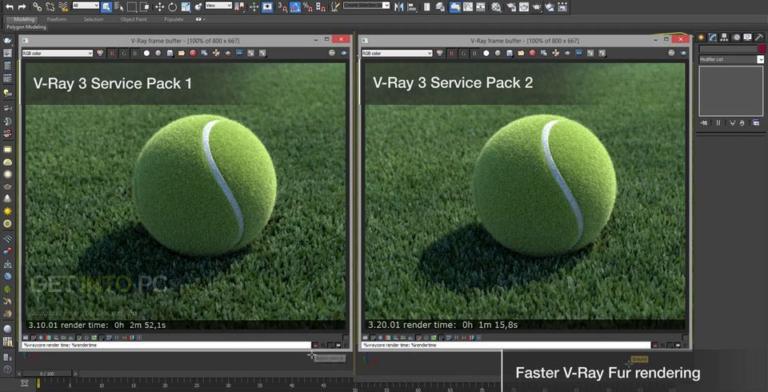The height and width of the screenshot is (392, 768).
Task: Open Curve Editor from main toolbar
Action: (468, 7)
